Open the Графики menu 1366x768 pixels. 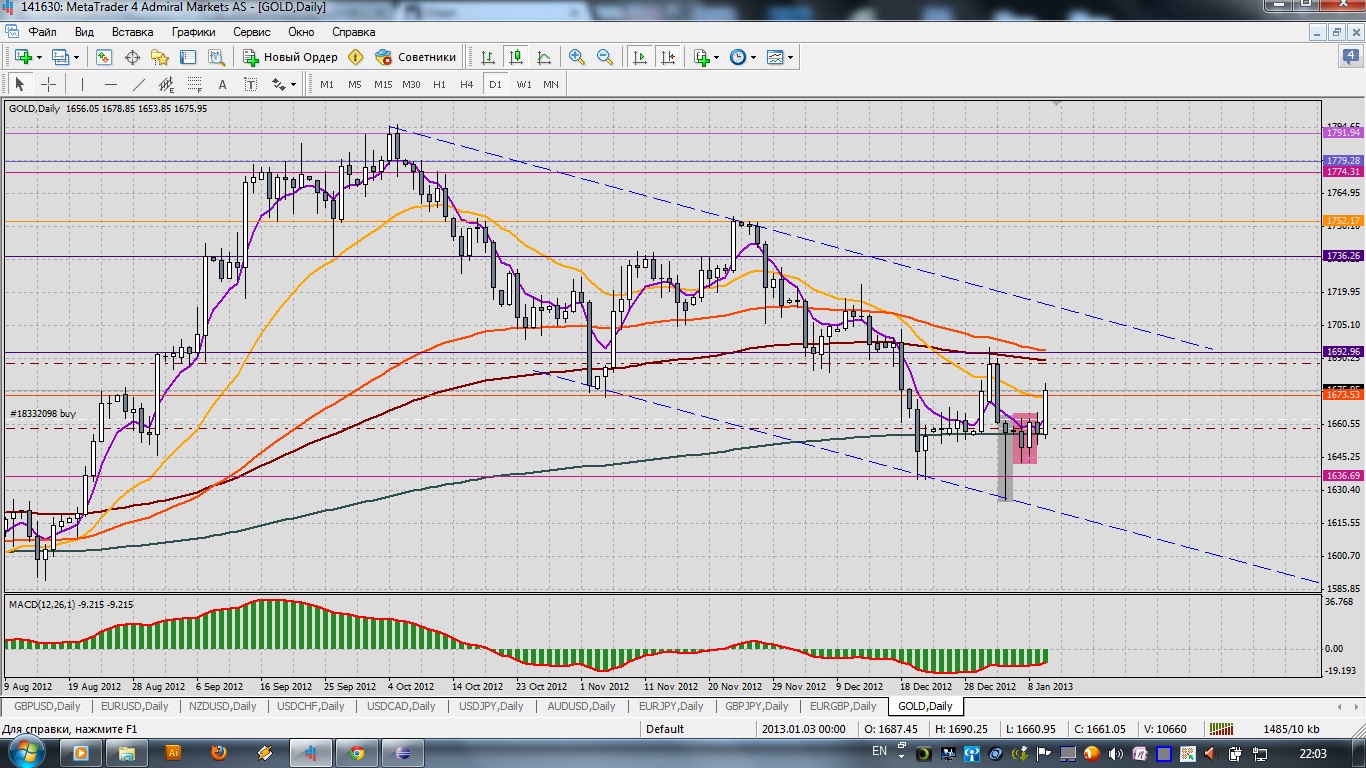[x=193, y=32]
